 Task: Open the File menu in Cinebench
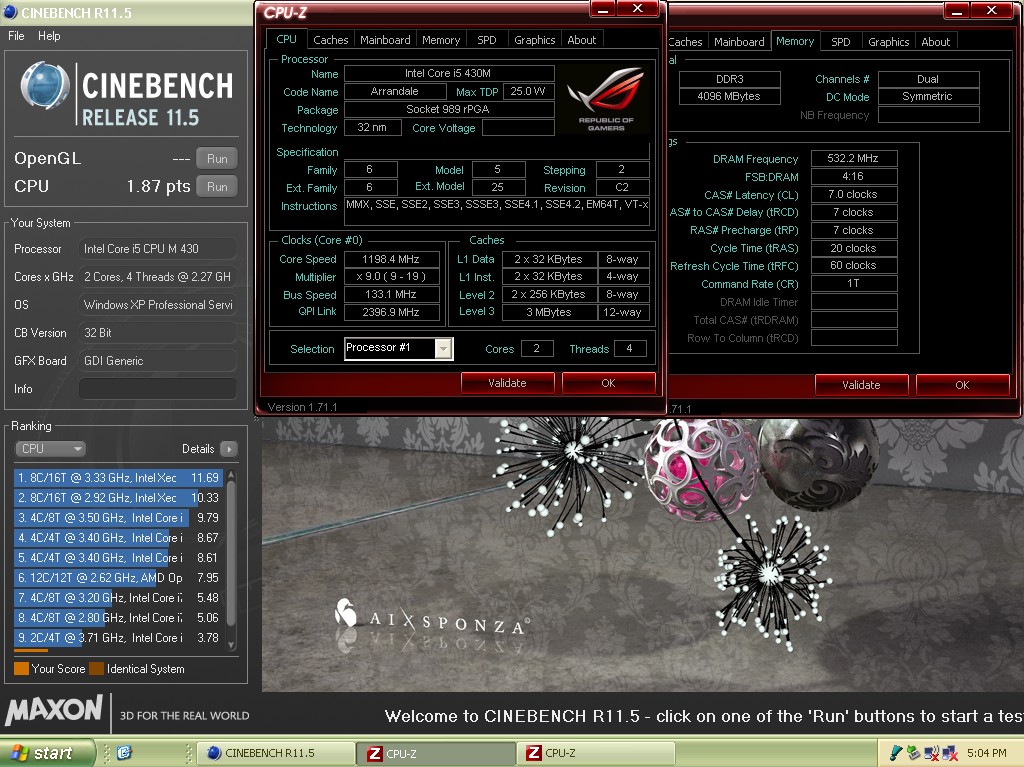point(16,36)
